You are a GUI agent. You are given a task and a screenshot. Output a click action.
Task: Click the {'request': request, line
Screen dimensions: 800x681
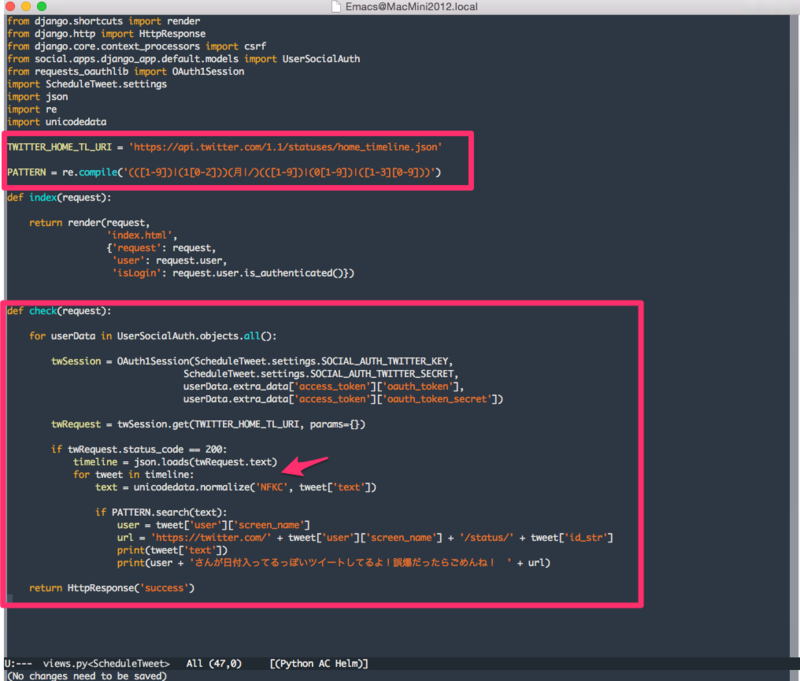161,248
